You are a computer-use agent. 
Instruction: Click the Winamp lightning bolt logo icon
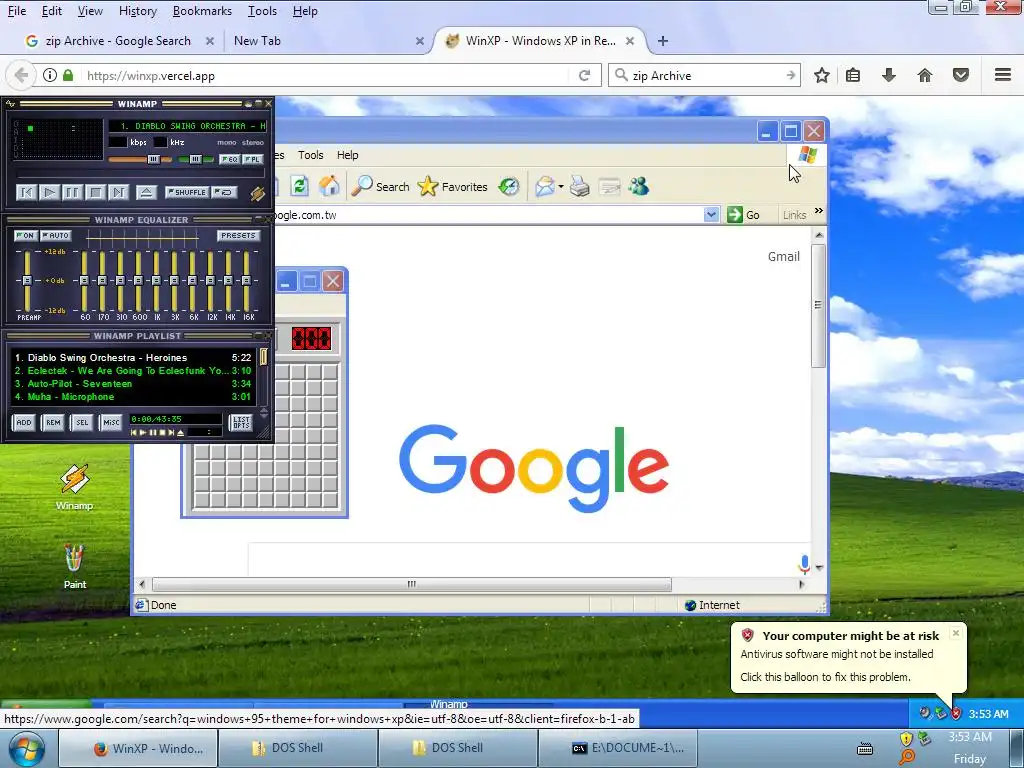(257, 193)
